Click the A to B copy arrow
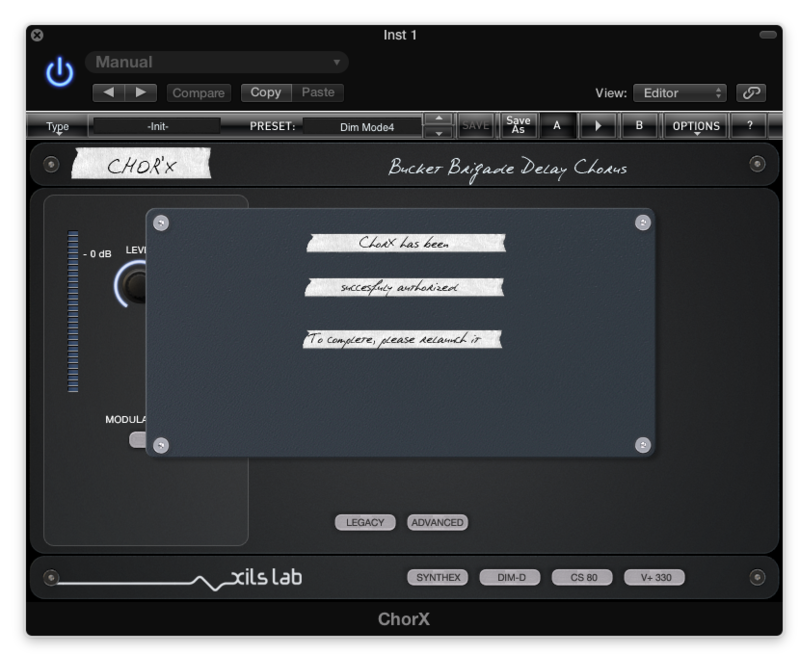The image size is (800, 655). [598, 125]
